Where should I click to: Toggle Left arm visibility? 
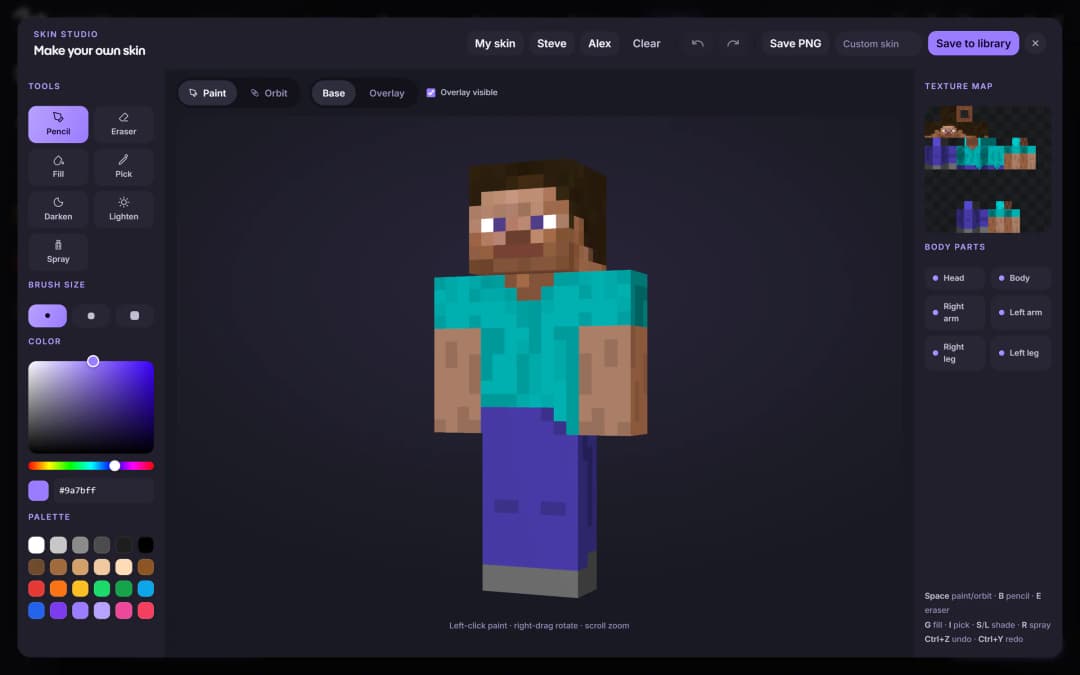click(x=1020, y=312)
